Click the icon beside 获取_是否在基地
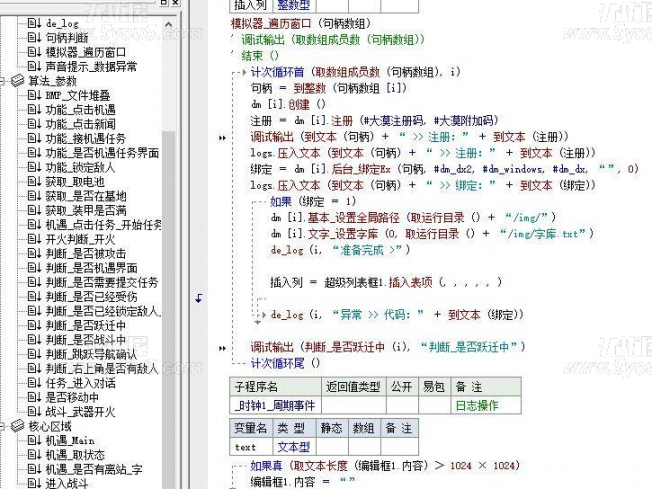Screen dimensions: 652x489 [35, 196]
